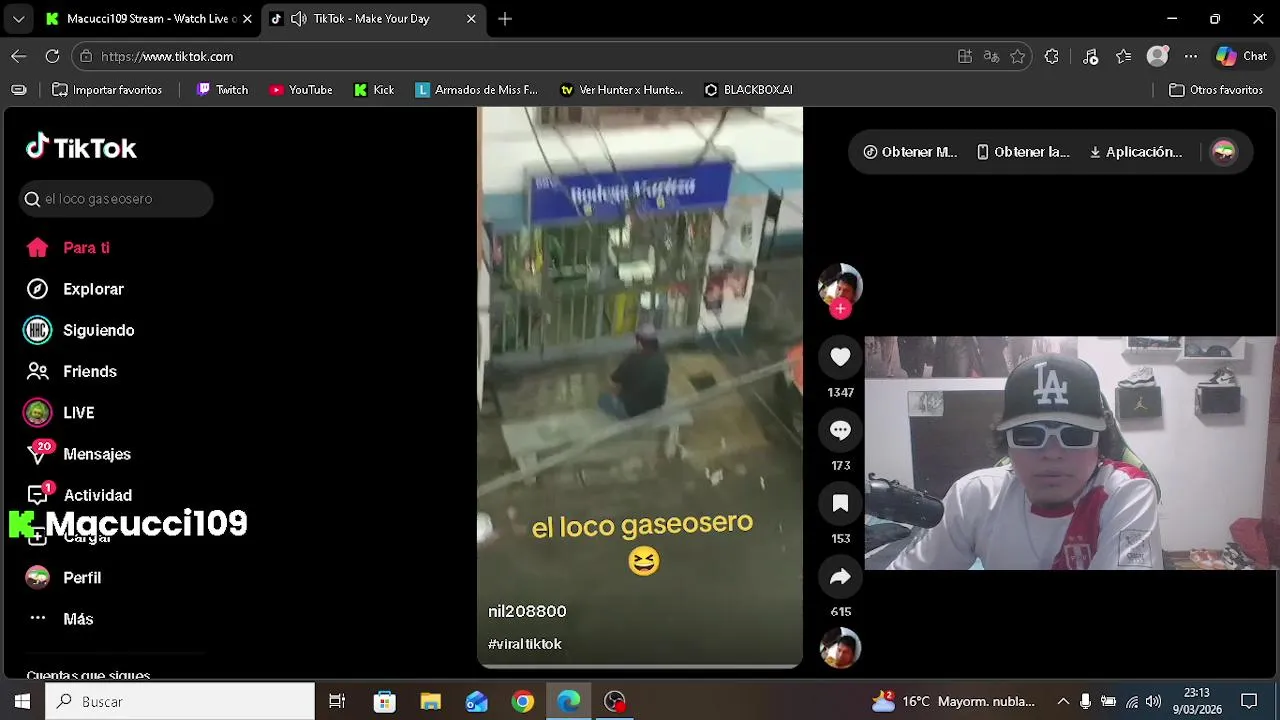Image resolution: width=1280 pixels, height=720 pixels.
Task: Open Explorar in TikTok sidebar
Action: point(75,289)
